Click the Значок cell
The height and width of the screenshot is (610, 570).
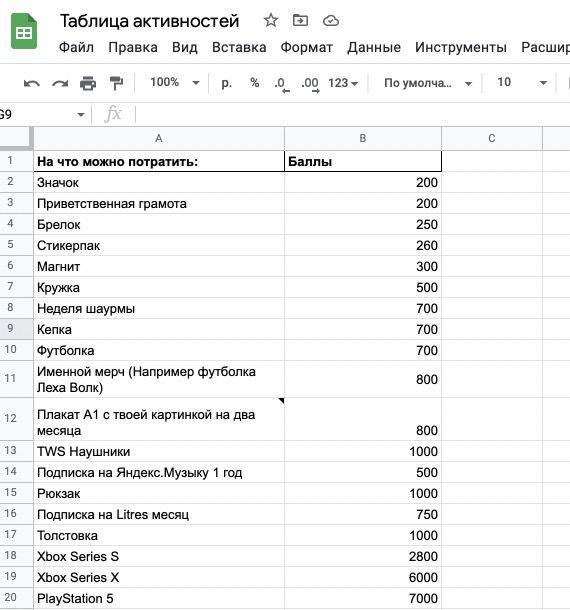coord(159,182)
